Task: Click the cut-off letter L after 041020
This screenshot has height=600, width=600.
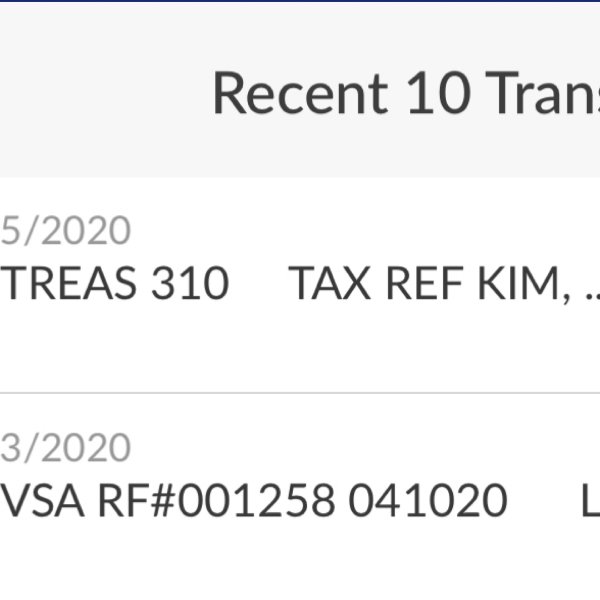Action: [x=590, y=501]
